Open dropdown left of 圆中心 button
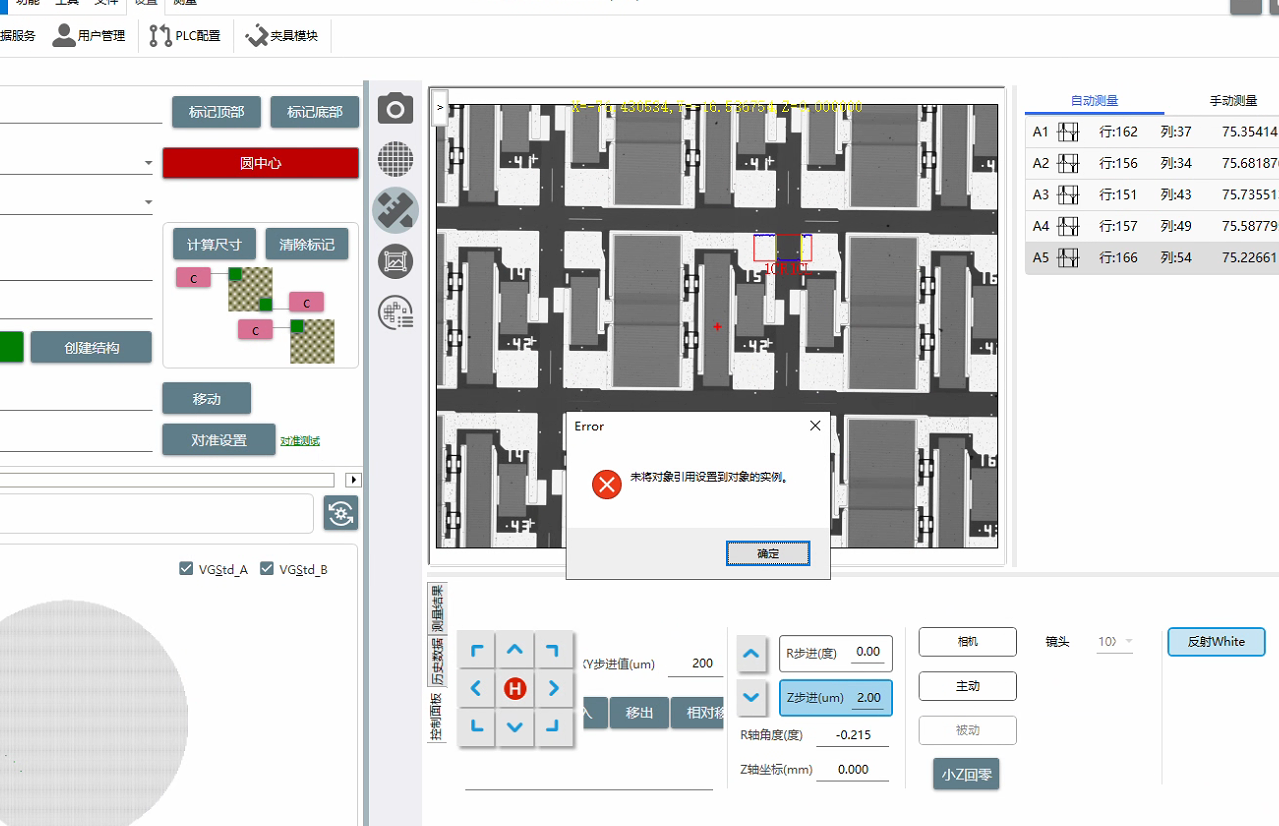This screenshot has width=1279, height=826. 148,163
